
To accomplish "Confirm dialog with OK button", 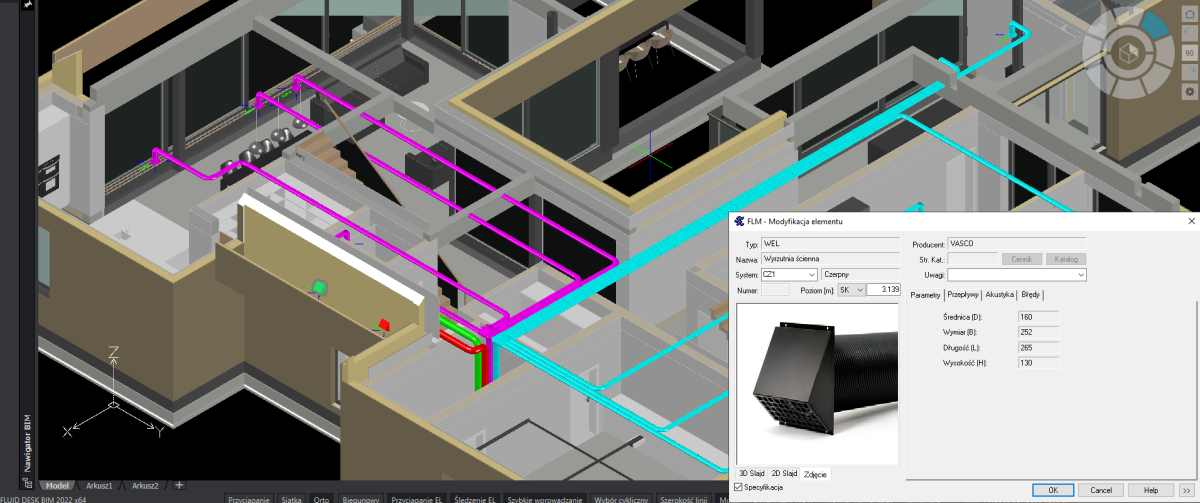I will [x=1053, y=490].
